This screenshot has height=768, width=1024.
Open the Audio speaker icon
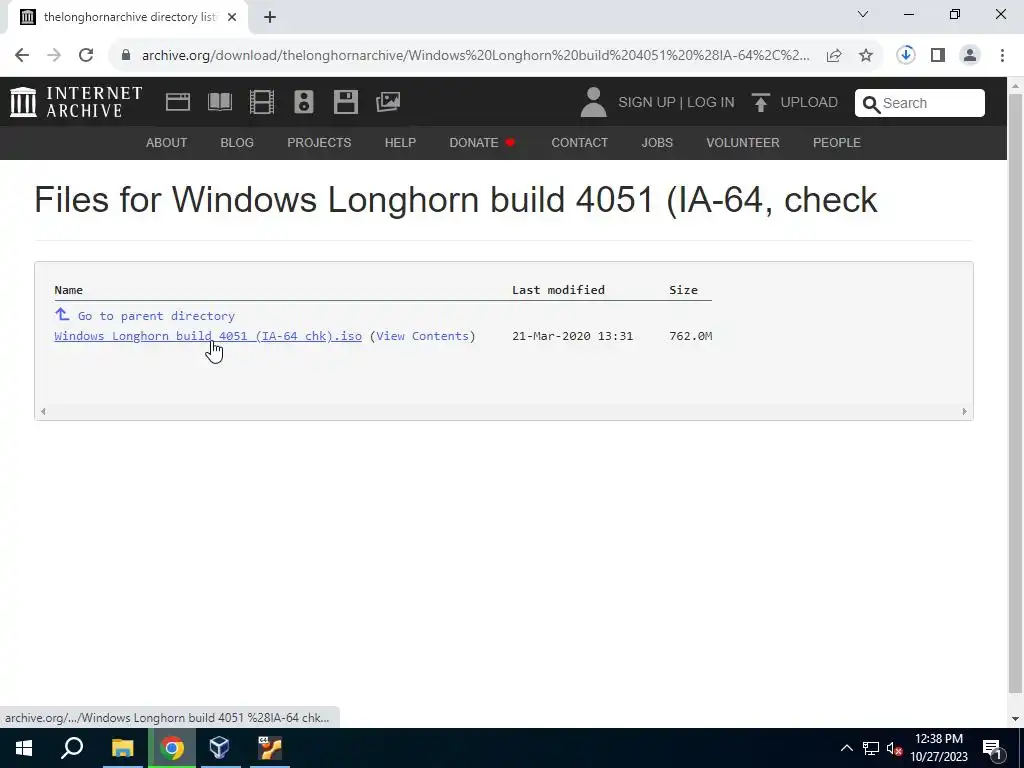304,102
